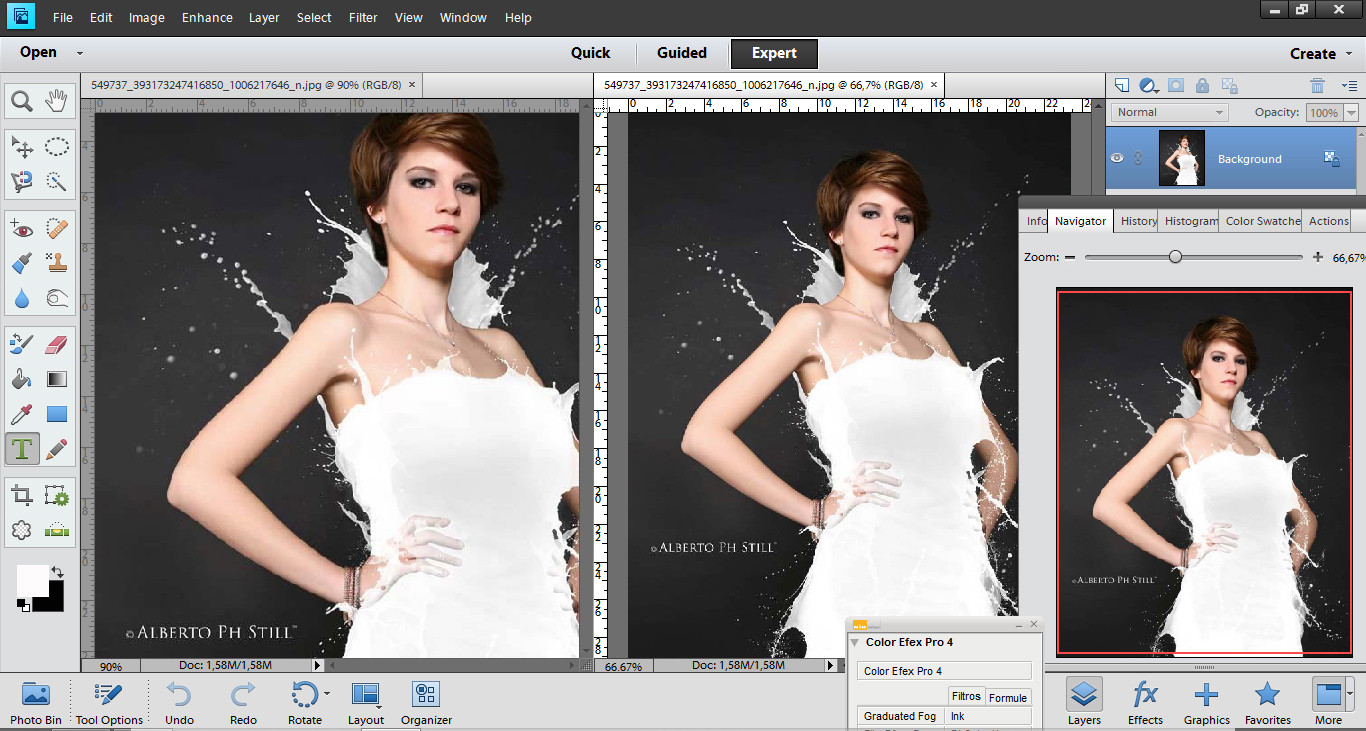Select the Blur tool water drop
This screenshot has height=731, width=1366.
pos(22,298)
